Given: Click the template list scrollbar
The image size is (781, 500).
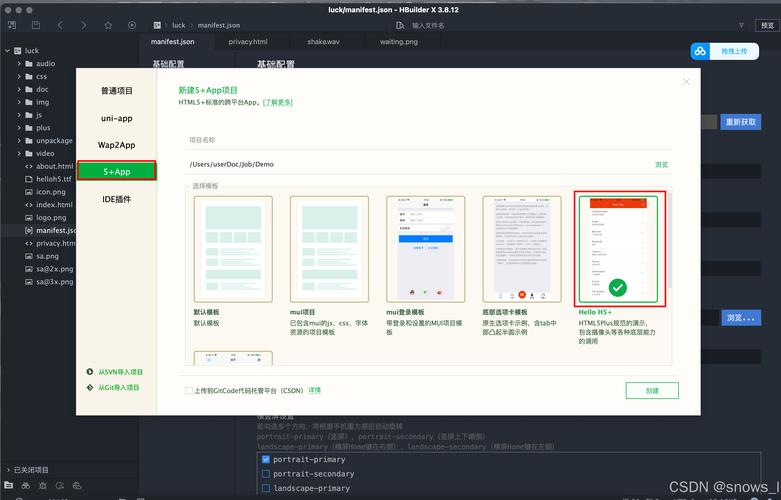Looking at the screenshot, I should coord(669,241).
